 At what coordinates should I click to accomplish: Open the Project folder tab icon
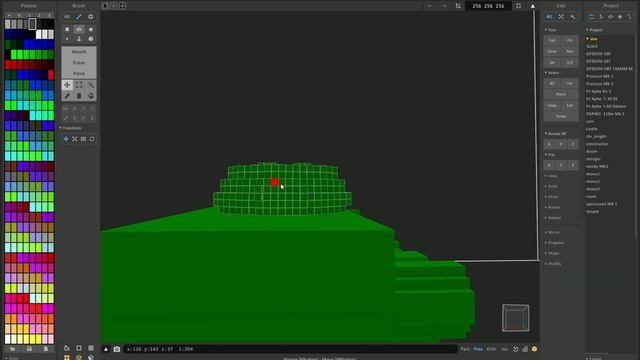591,17
